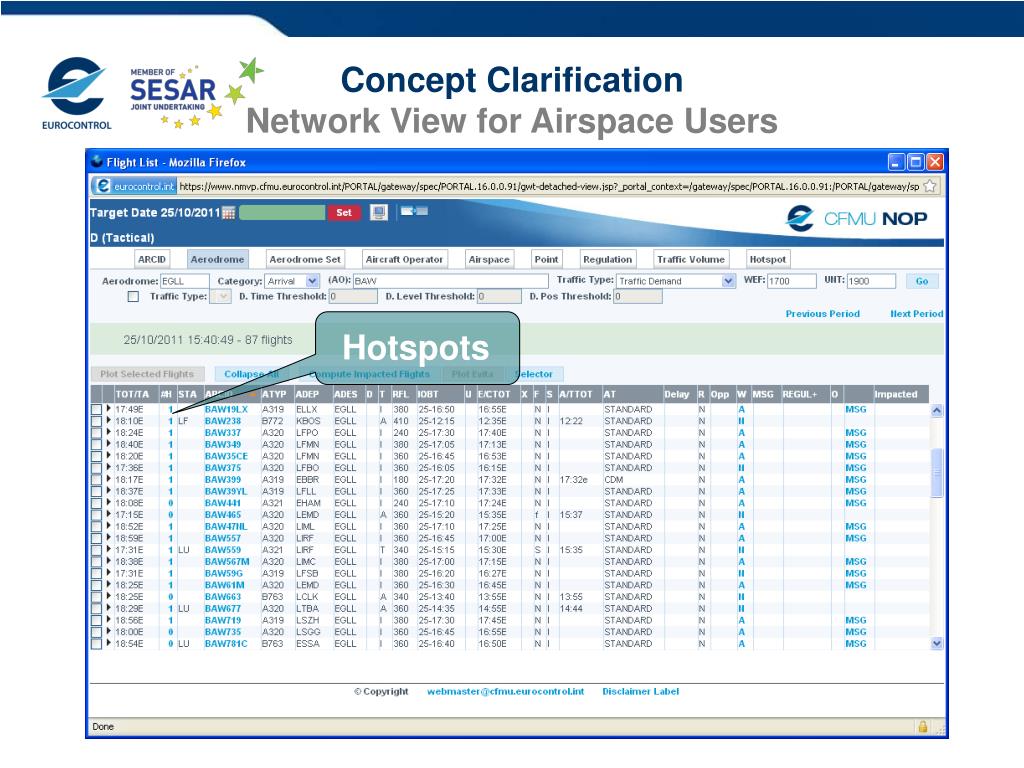The image size is (1024, 768).
Task: Click the Plot Selected Flights button
Action: (148, 374)
